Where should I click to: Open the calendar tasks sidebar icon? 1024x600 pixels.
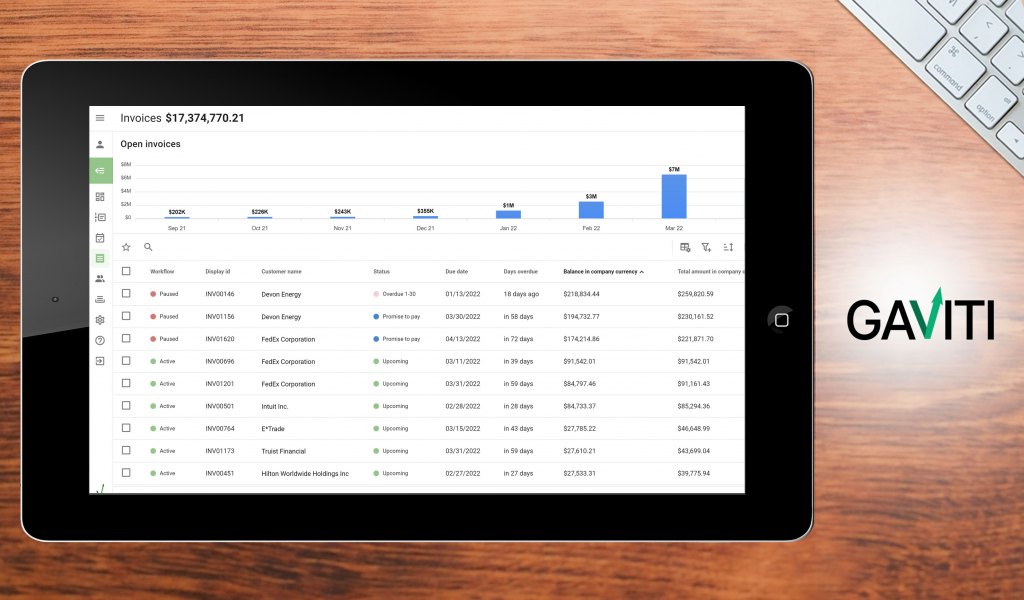click(100, 238)
